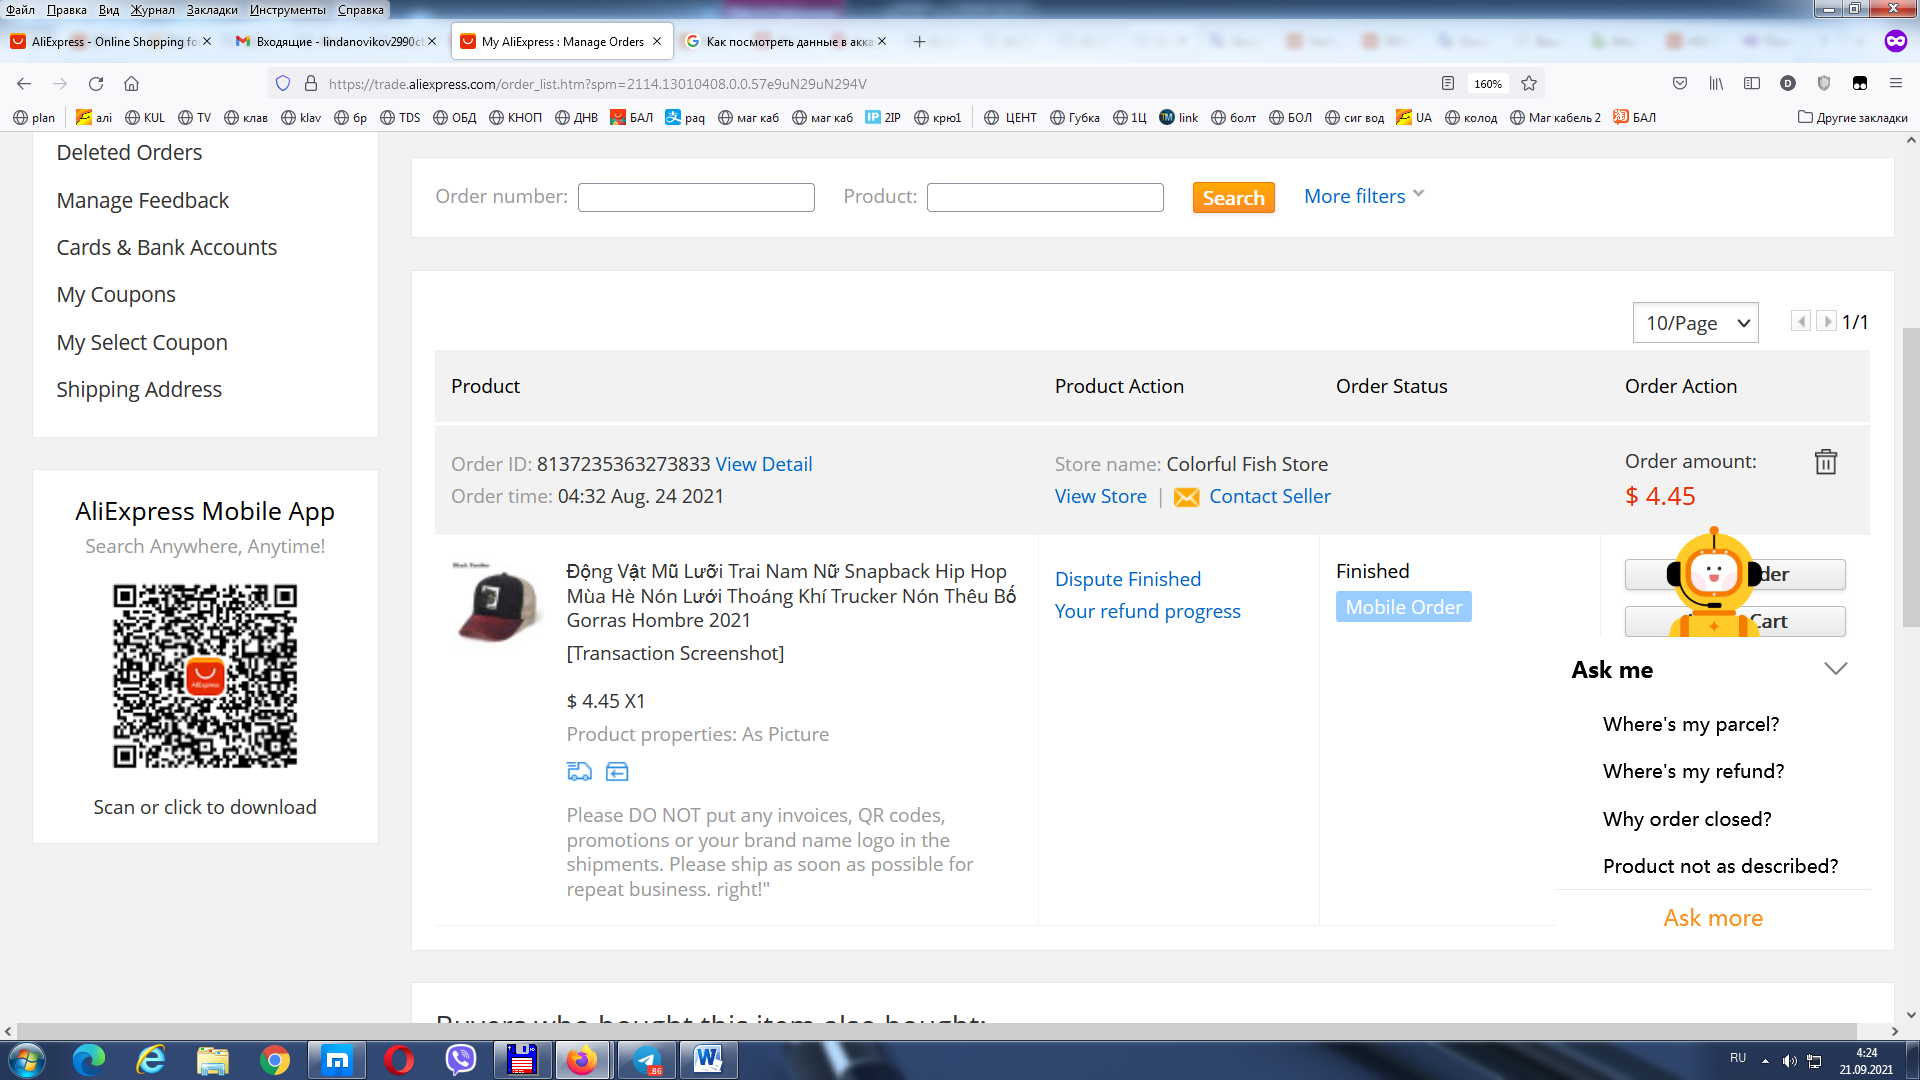Screen dimensions: 1920x1080
Task: Go to the next orders page arrow
Action: [1827, 322]
